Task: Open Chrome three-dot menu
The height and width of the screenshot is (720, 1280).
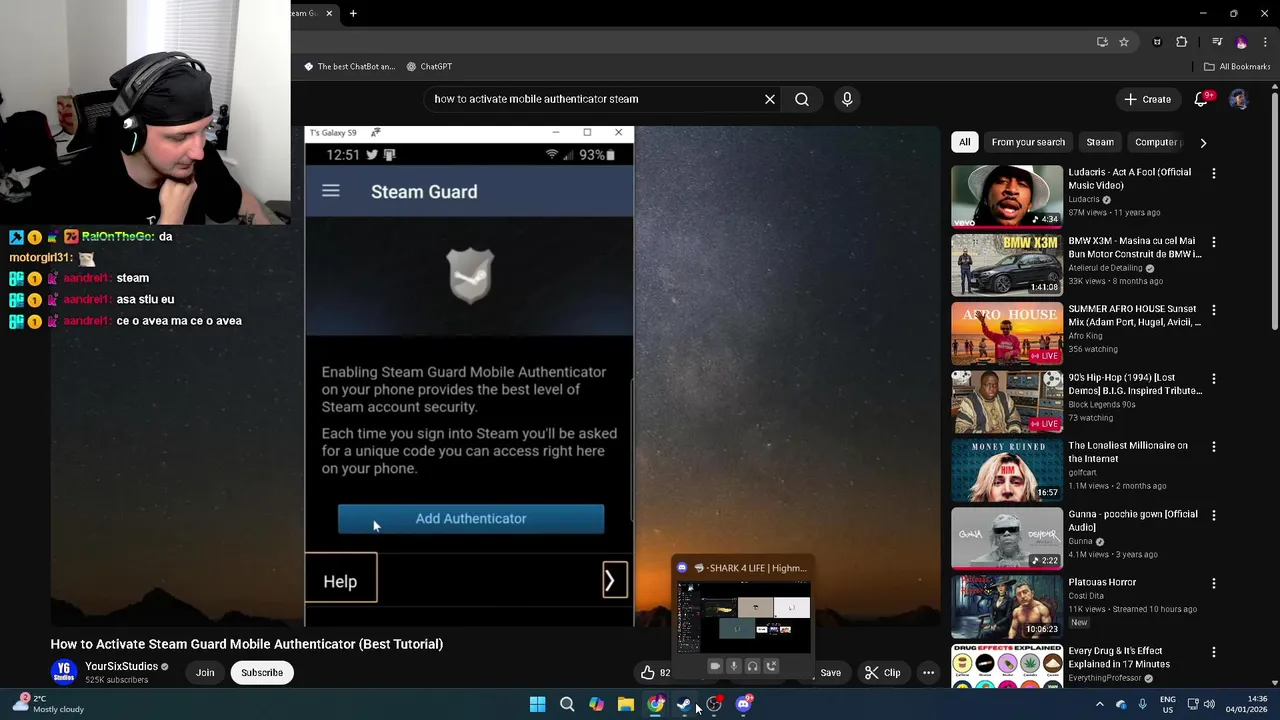Action: 1266,42
